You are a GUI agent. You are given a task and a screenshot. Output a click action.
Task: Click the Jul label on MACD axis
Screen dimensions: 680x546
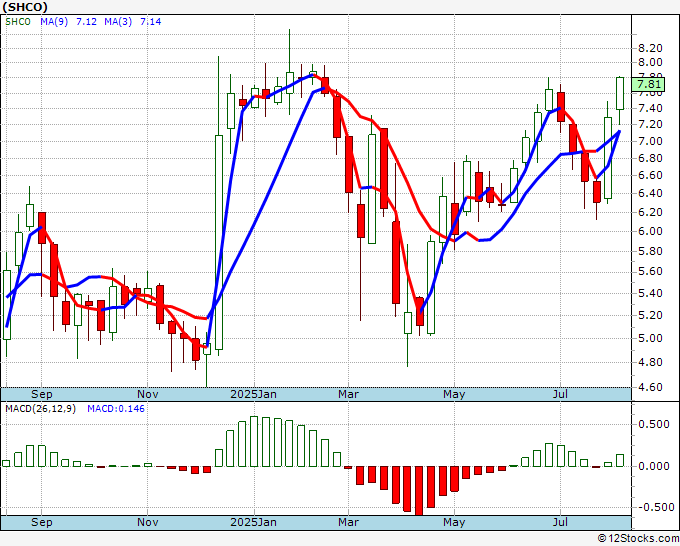(x=560, y=522)
